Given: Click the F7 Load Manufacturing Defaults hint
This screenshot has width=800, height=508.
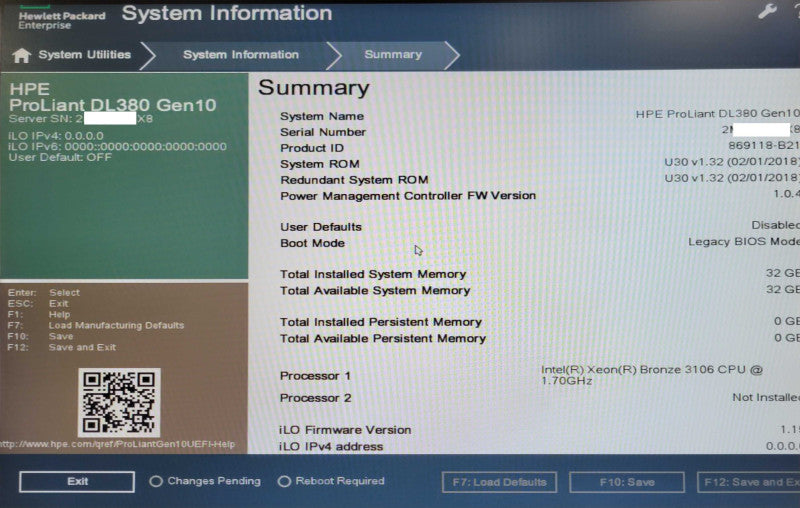Looking at the screenshot, I should click(96, 325).
